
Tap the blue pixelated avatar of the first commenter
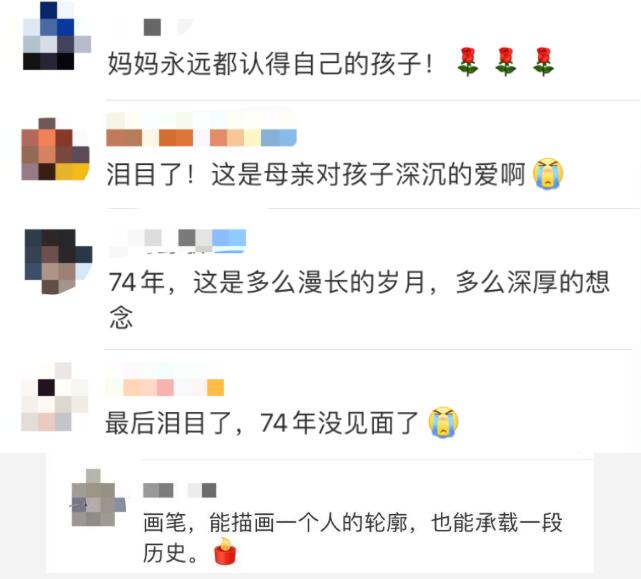57,36
